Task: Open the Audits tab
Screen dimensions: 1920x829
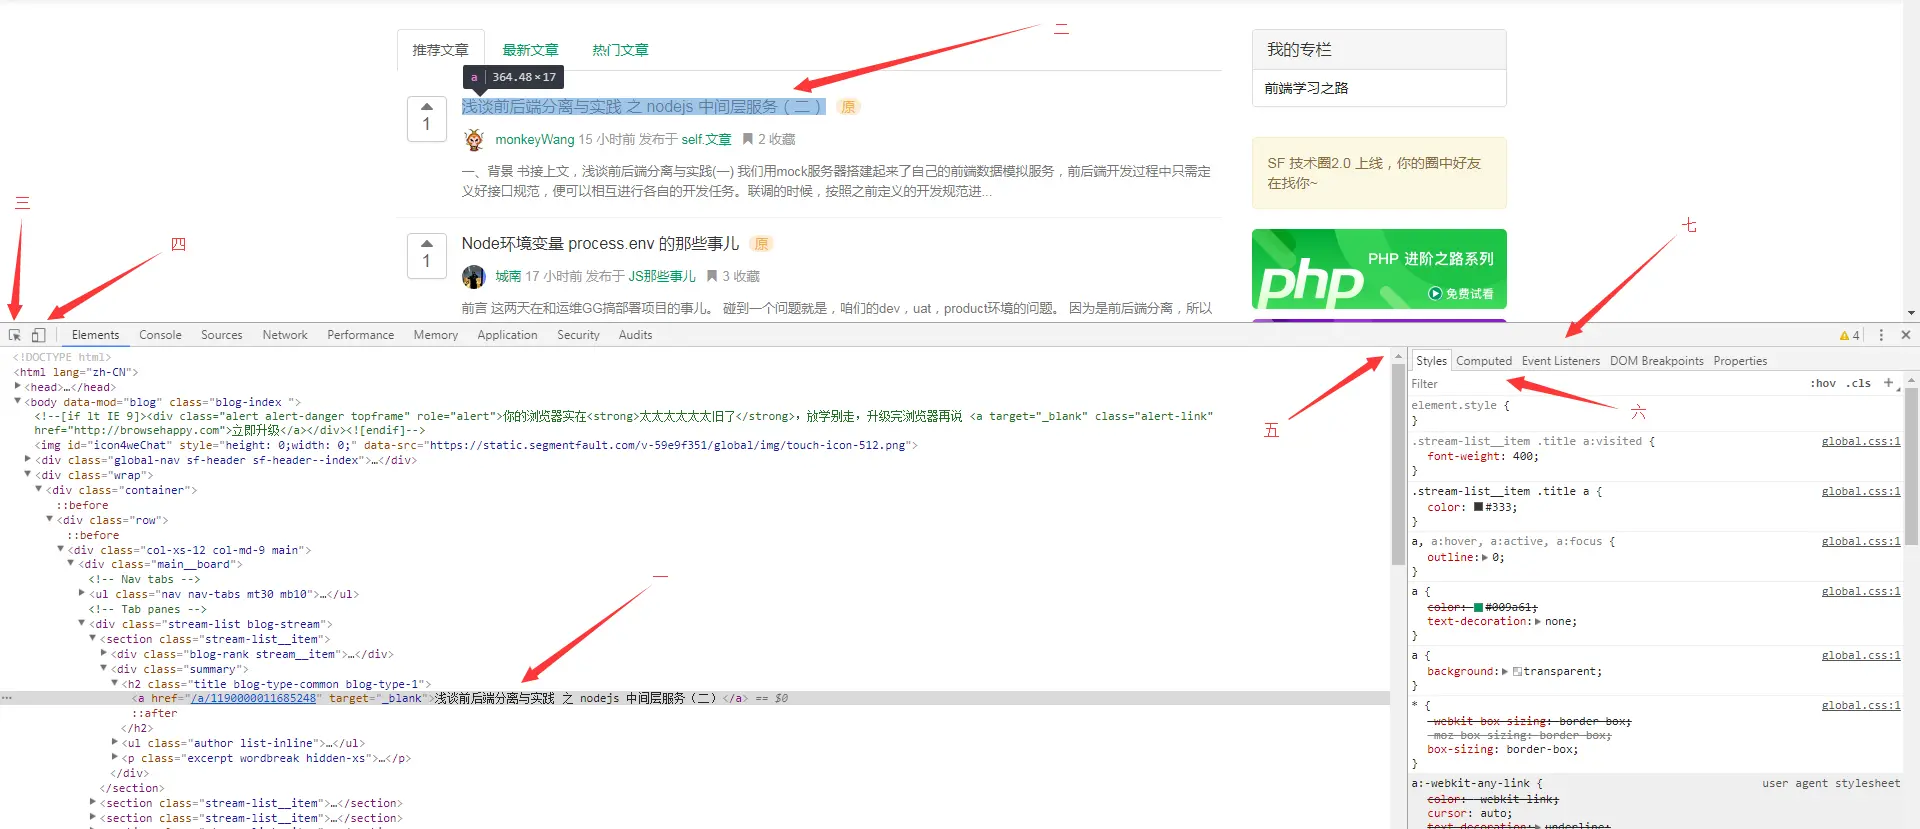Action: (x=635, y=335)
